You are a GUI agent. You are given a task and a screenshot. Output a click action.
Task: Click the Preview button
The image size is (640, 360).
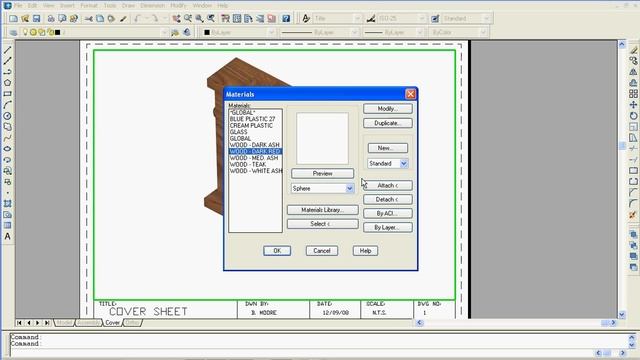click(x=322, y=173)
